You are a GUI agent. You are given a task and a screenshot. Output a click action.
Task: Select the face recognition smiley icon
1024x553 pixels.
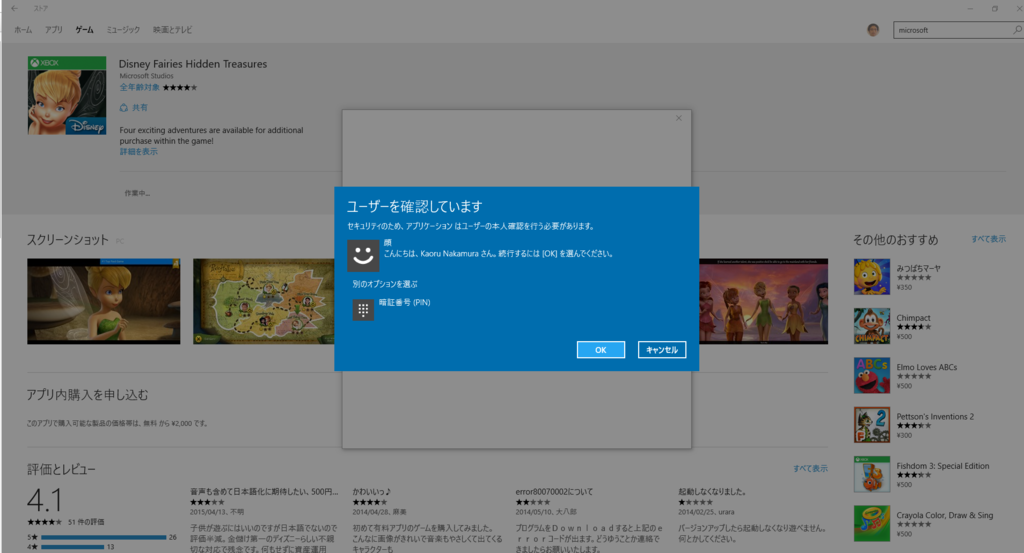(363, 256)
